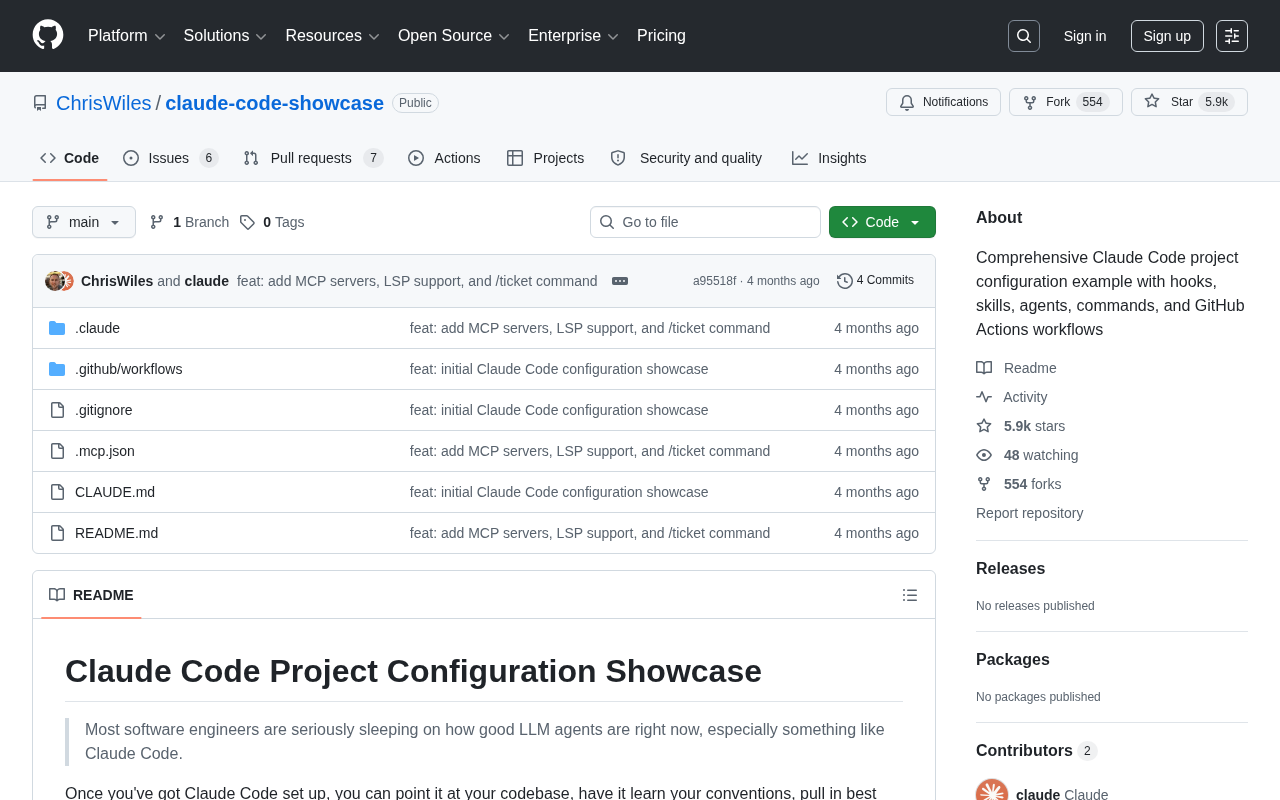The width and height of the screenshot is (1280, 800).
Task: Open commit hash a95518f
Action: pos(714,281)
